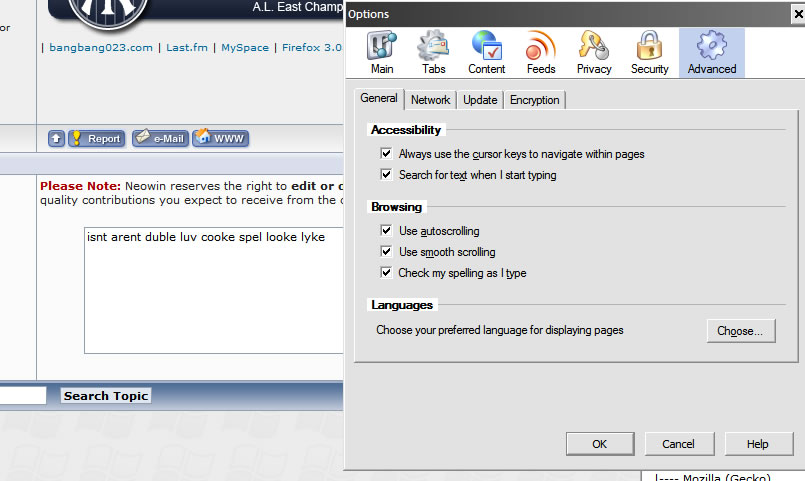Open the Content options panel
Viewport: 805px width, 481px height.
click(x=486, y=53)
